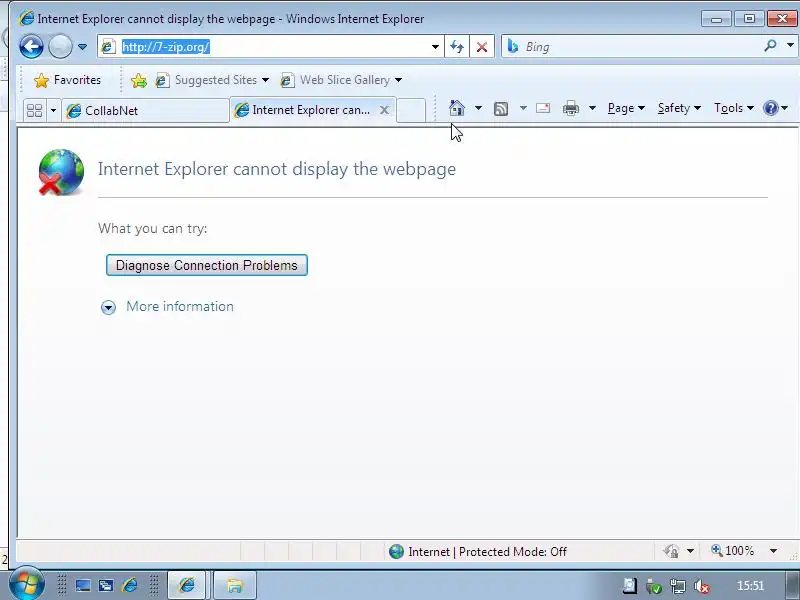Click the Quick Tabs grid icon
This screenshot has width=800, height=600.
click(35, 110)
